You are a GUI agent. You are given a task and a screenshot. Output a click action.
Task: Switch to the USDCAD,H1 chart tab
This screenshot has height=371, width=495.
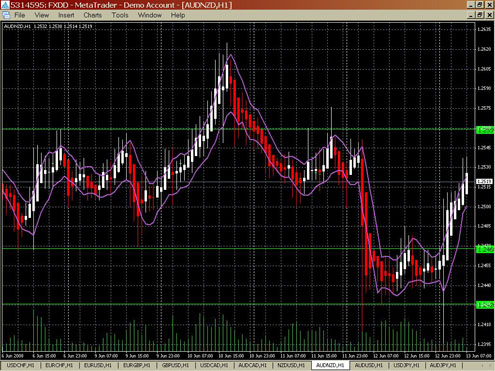coord(214,365)
